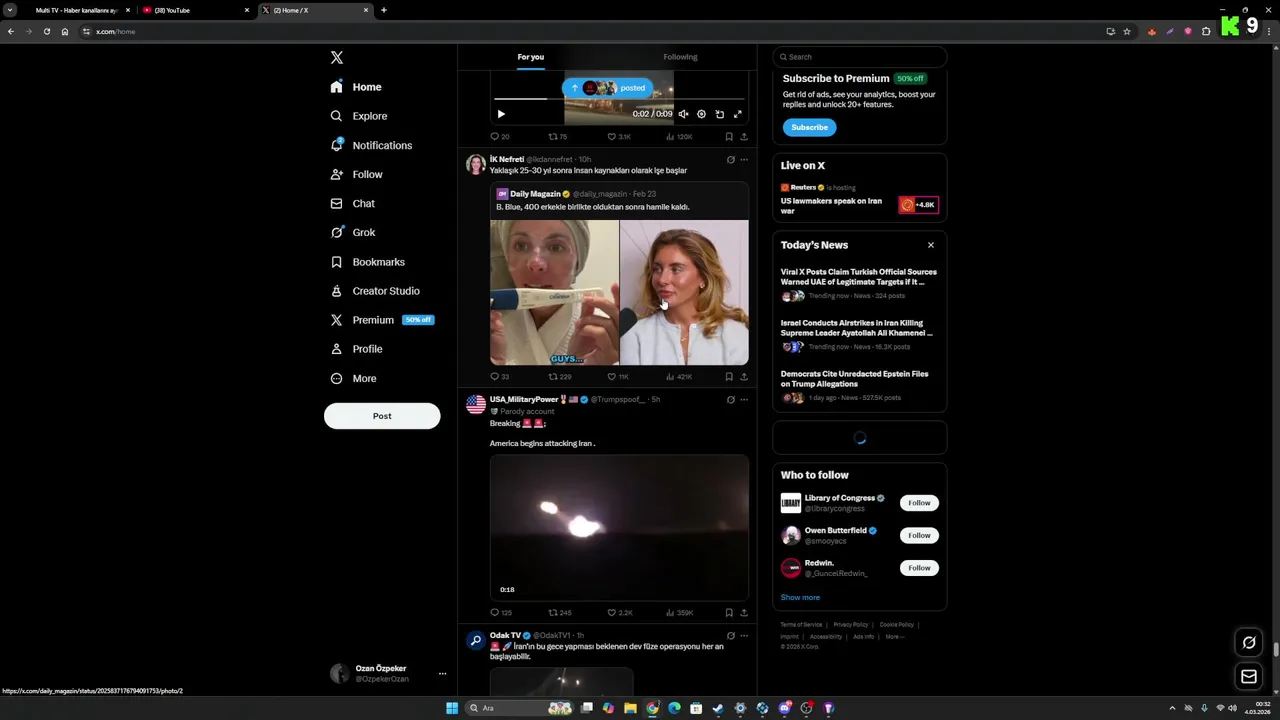The height and width of the screenshot is (720, 1280).
Task: Open the Grok floating button at bottom right
Action: [1249, 643]
